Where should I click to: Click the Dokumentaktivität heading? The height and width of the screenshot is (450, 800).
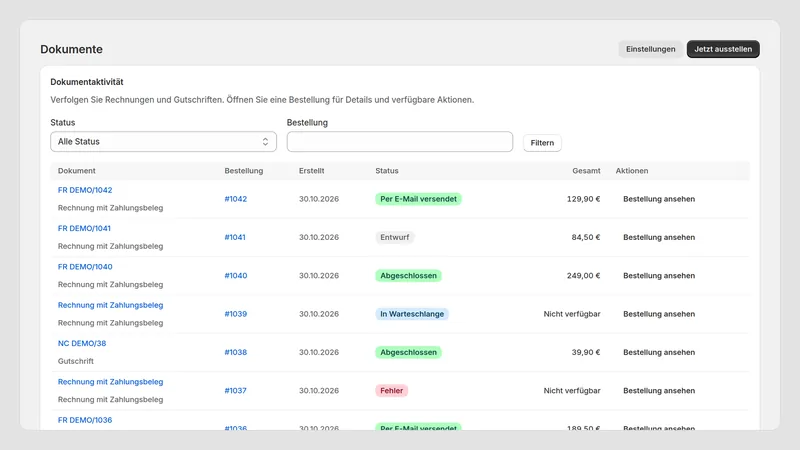point(87,82)
